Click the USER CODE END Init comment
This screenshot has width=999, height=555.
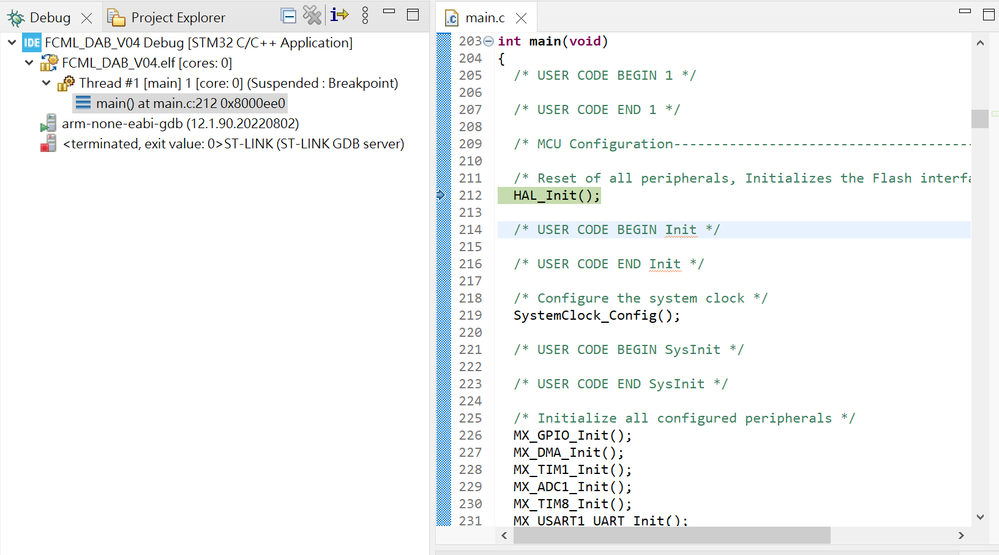coord(608,264)
